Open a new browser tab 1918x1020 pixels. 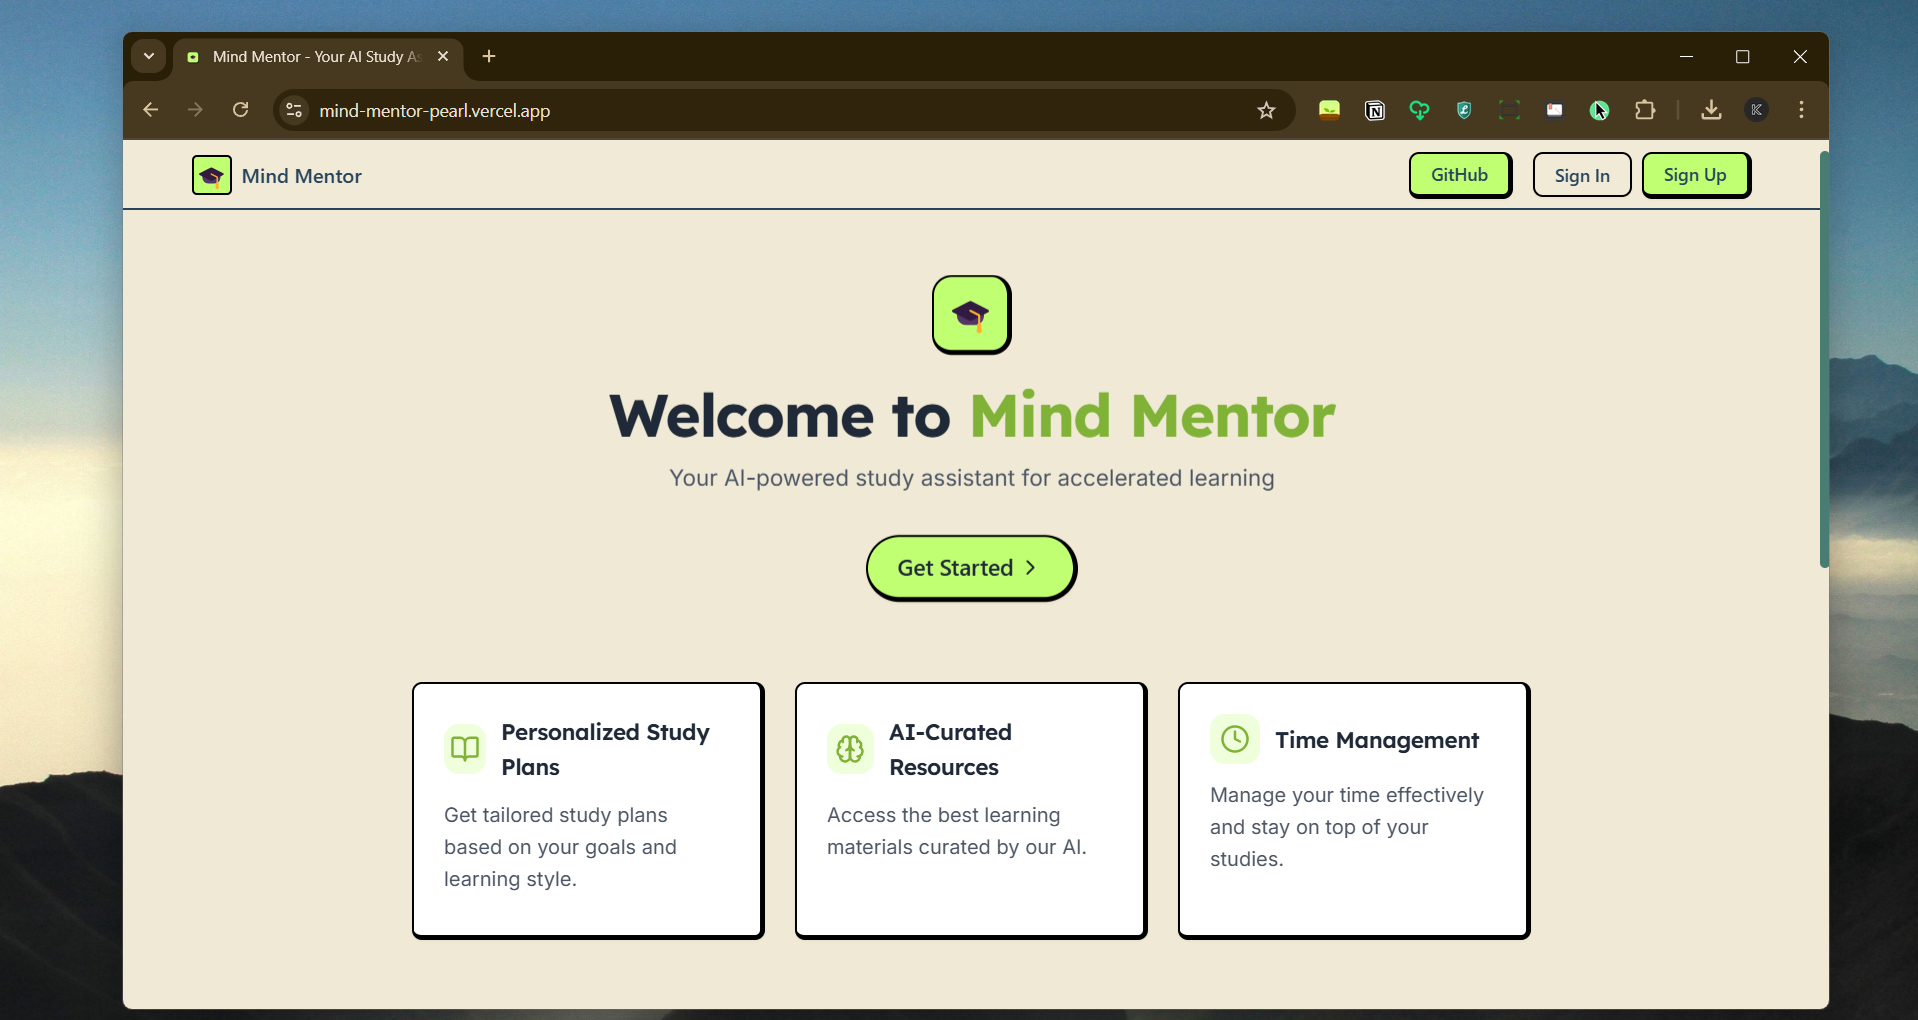(489, 56)
